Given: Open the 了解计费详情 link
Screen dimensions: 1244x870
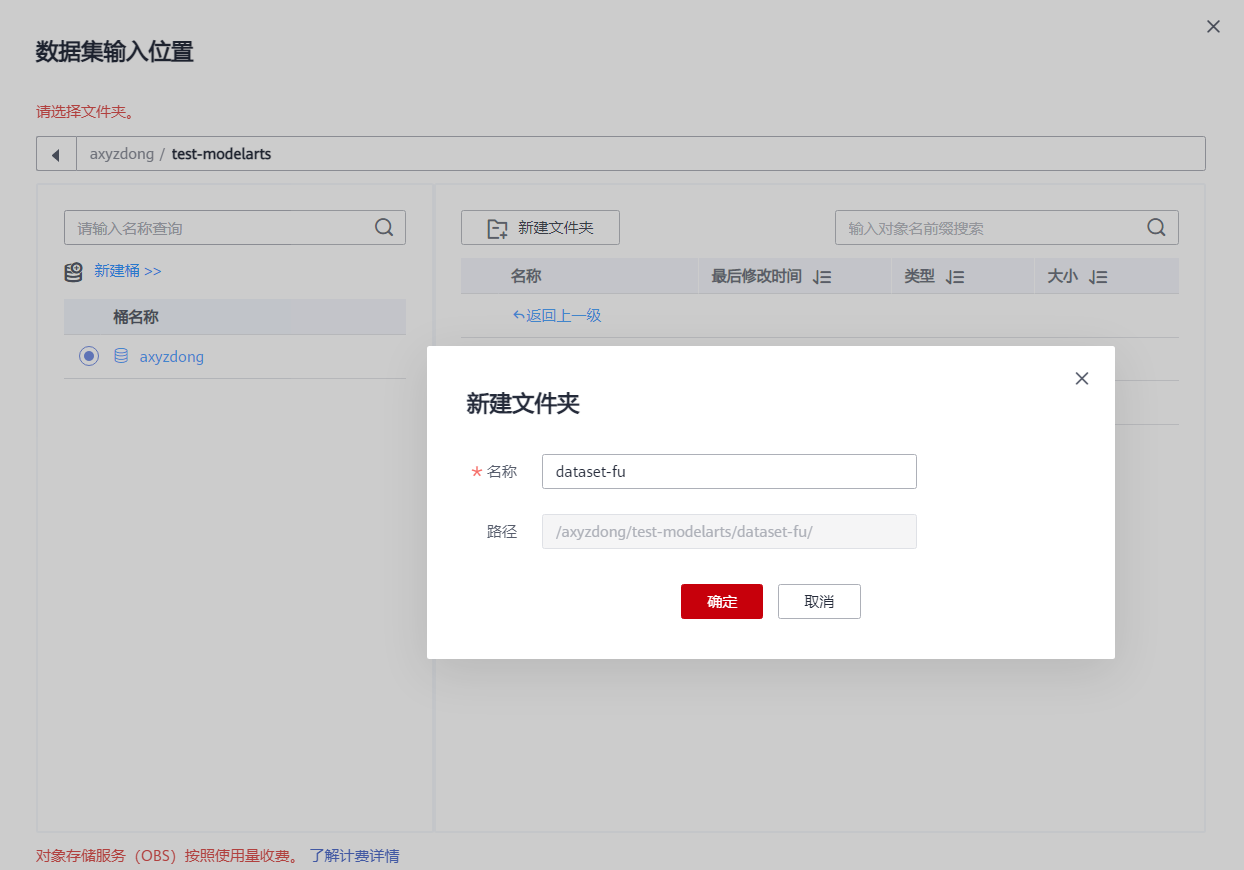Looking at the screenshot, I should pyautogui.click(x=354, y=856).
